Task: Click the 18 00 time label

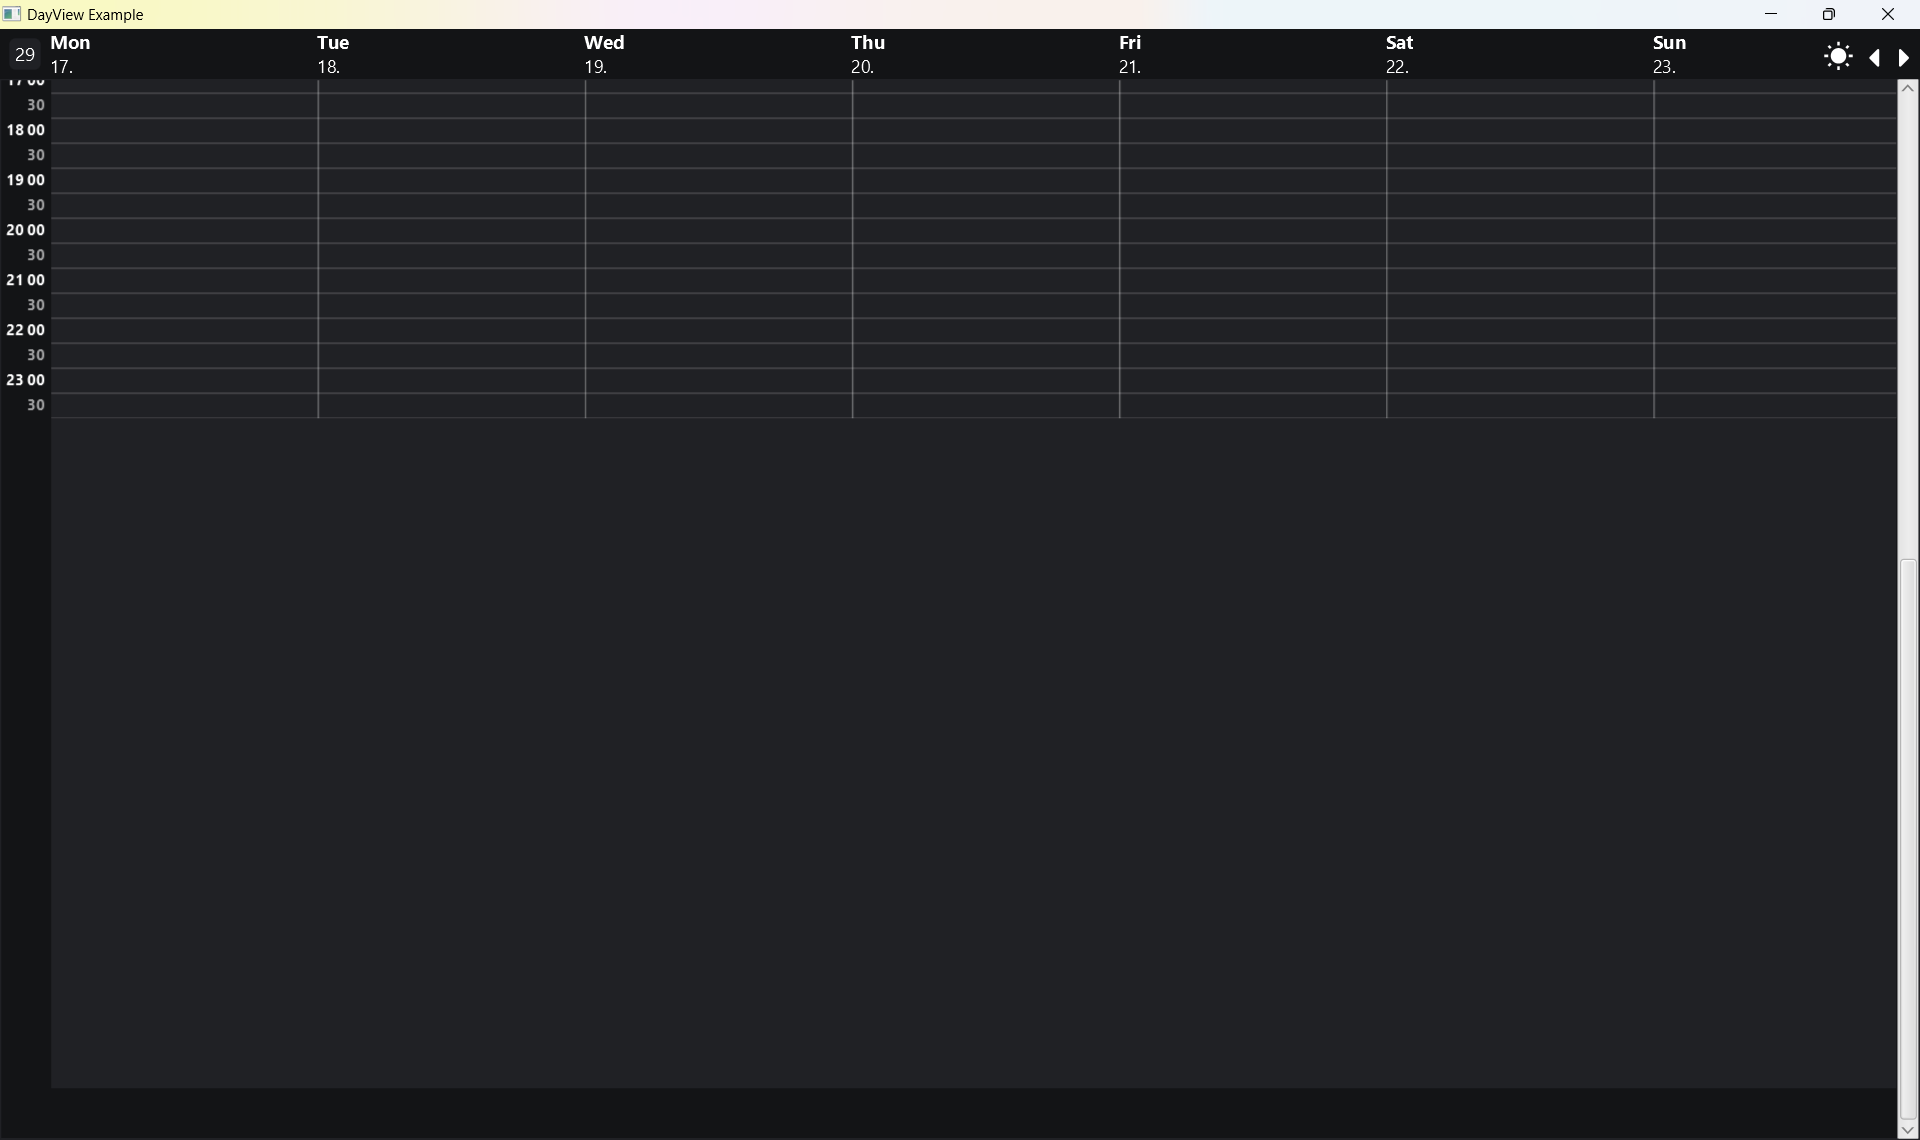Action: 26,130
